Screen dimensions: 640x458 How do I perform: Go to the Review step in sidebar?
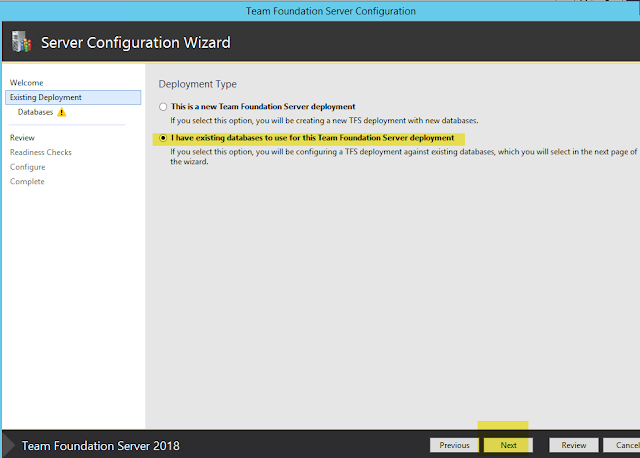[22, 138]
